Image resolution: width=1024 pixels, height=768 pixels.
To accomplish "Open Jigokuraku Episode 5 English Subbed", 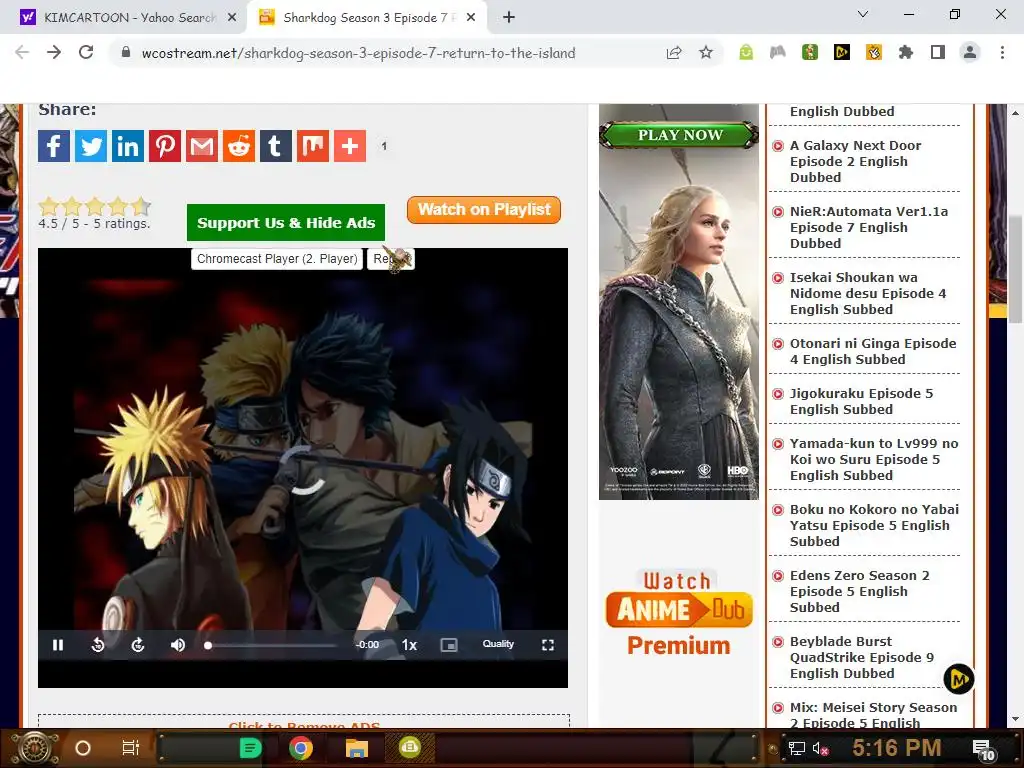I will [861, 401].
